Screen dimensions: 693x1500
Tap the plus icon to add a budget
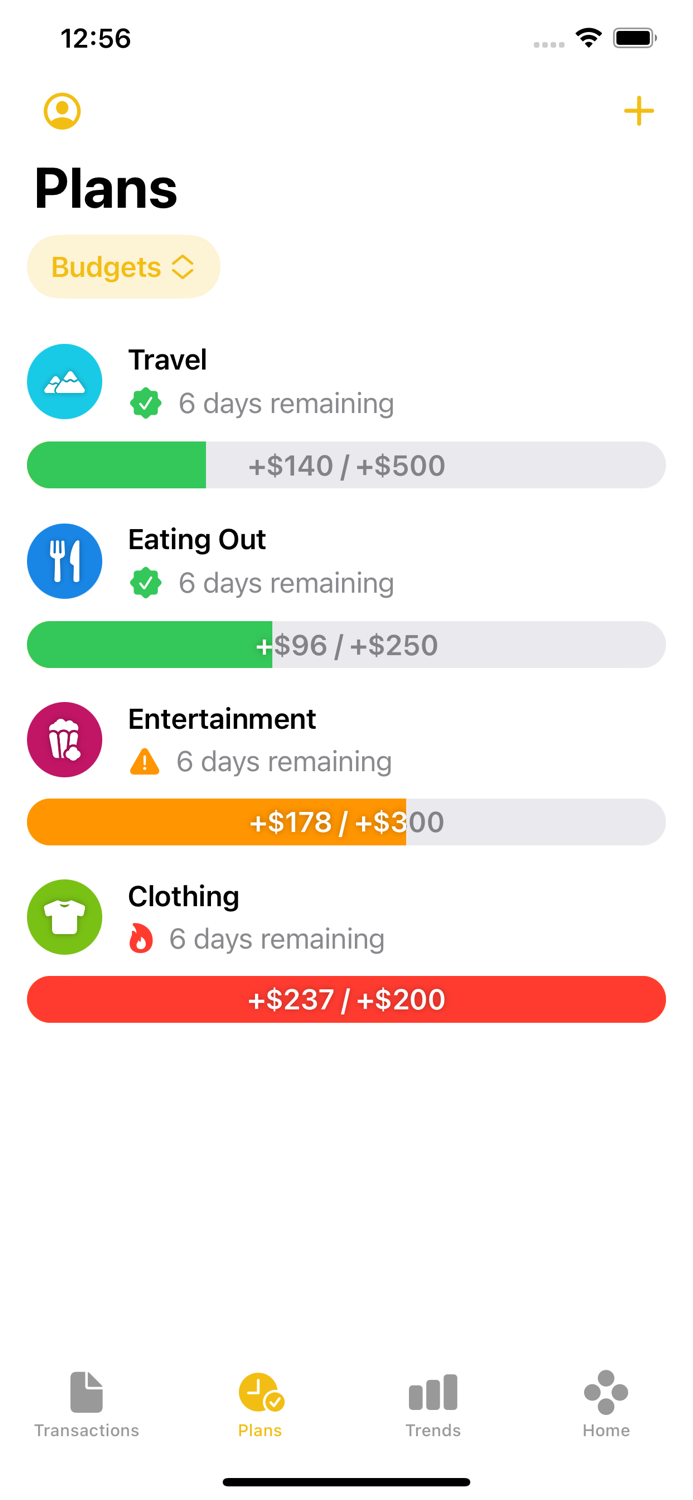pos(638,111)
